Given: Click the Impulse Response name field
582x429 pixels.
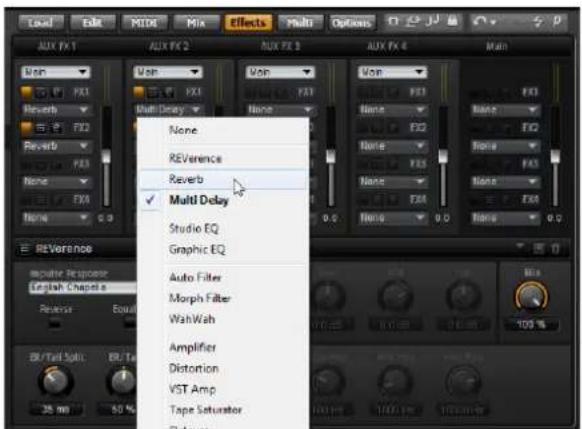Looking at the screenshot, I should pos(83,287).
